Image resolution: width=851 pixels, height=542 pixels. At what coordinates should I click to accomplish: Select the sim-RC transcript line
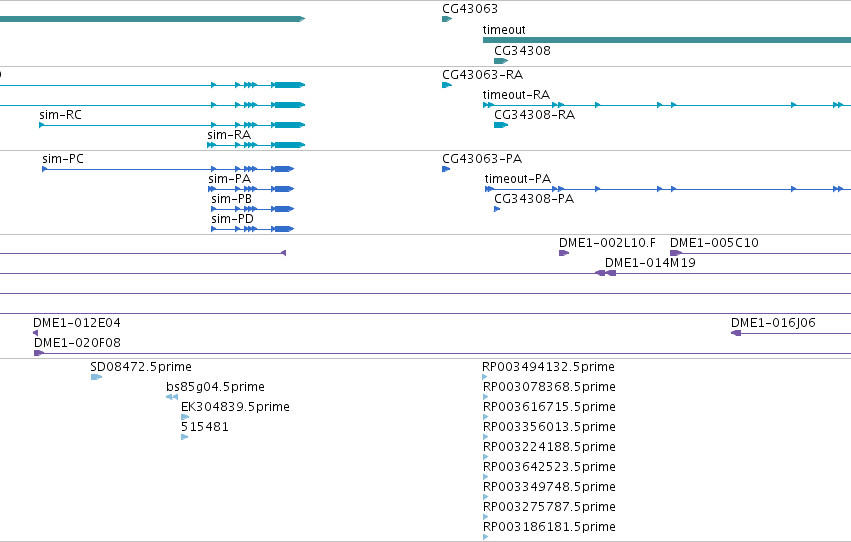point(172,125)
